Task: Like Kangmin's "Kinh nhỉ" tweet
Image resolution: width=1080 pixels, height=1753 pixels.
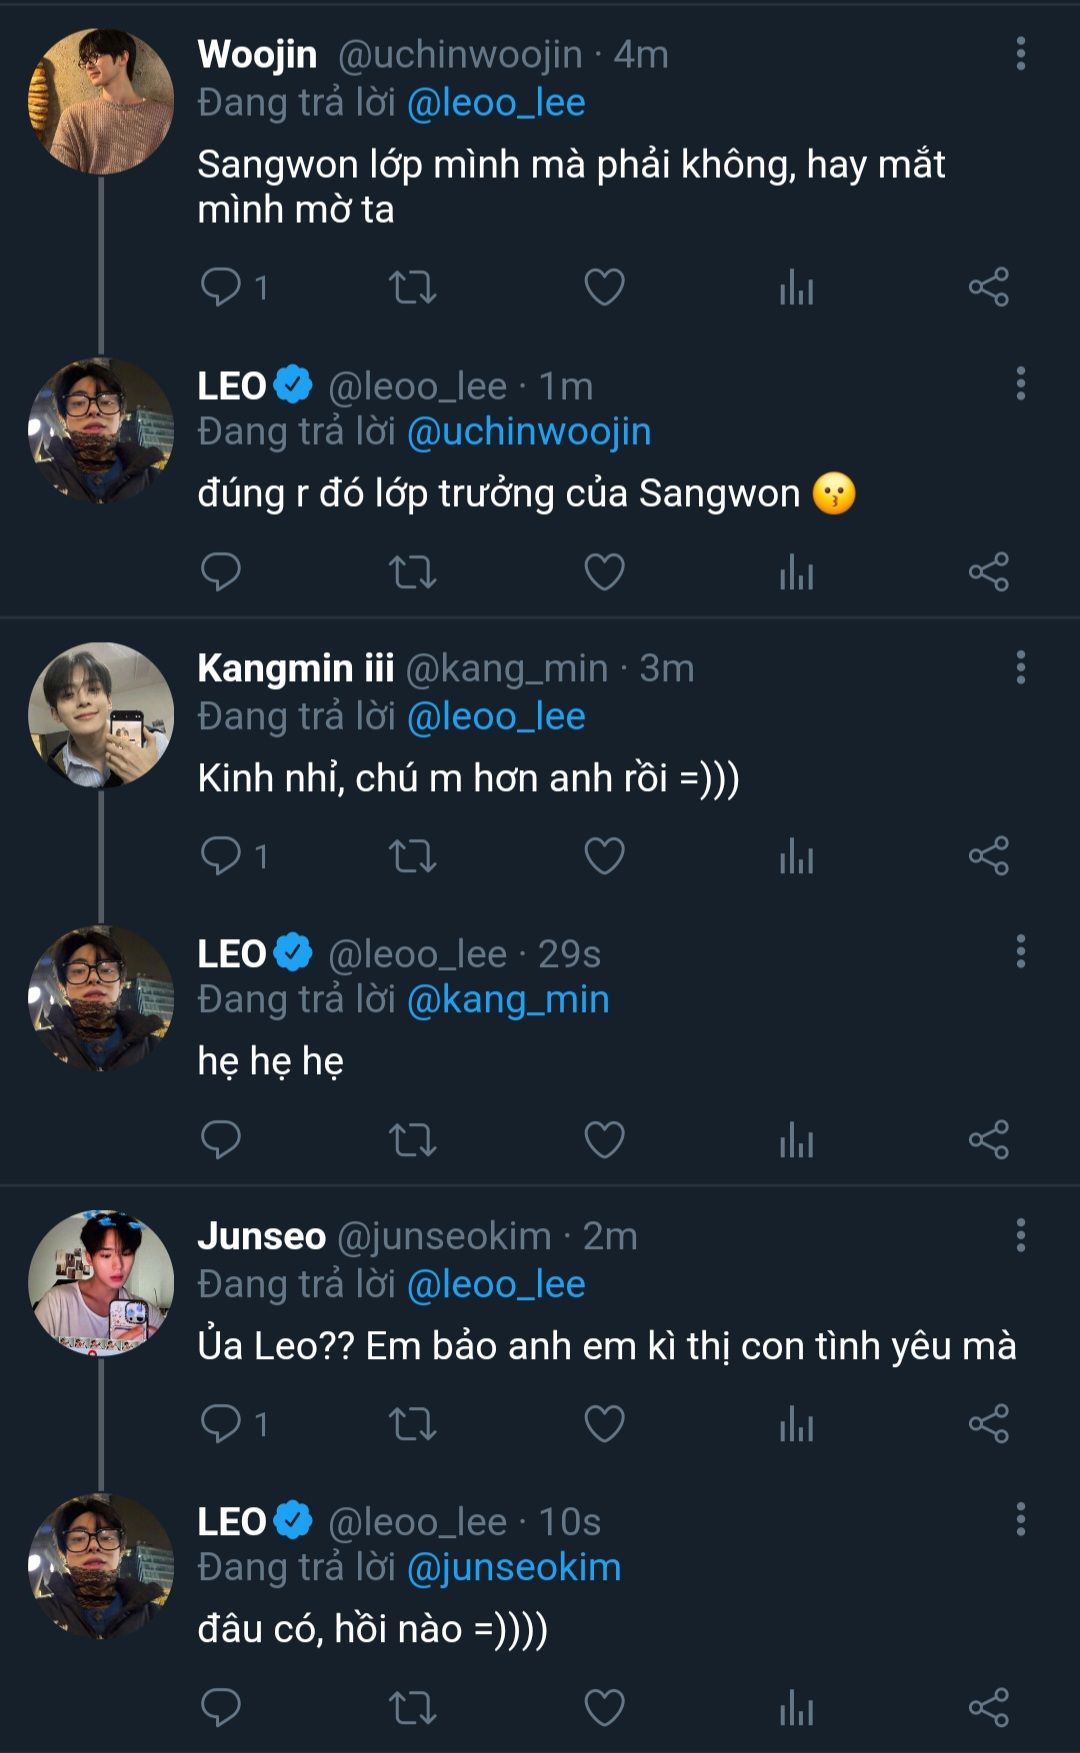Action: 604,856
